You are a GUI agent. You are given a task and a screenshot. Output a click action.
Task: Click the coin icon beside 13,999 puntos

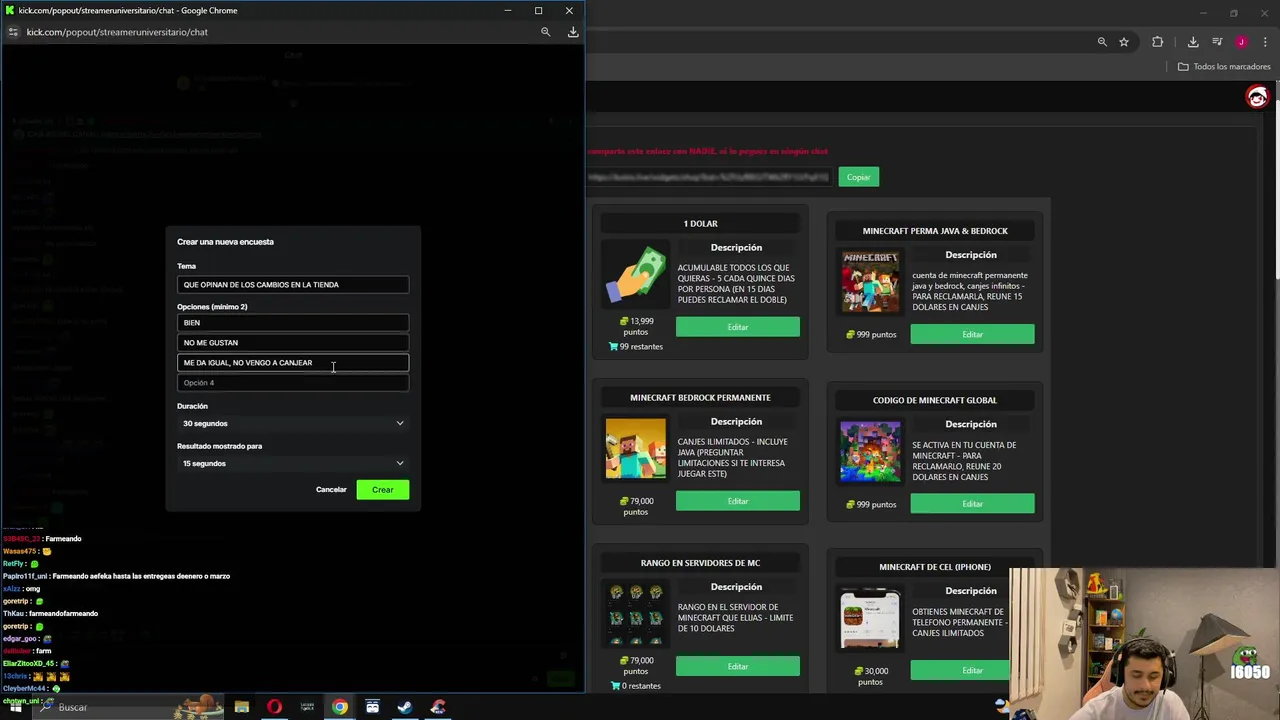pyautogui.click(x=624, y=321)
